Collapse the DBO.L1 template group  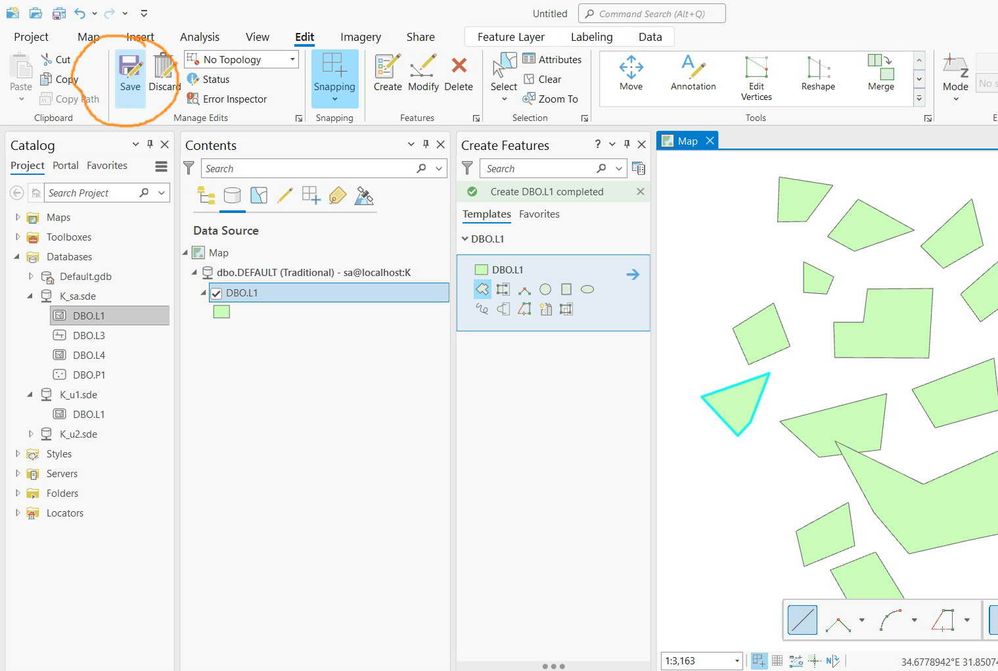tap(465, 239)
